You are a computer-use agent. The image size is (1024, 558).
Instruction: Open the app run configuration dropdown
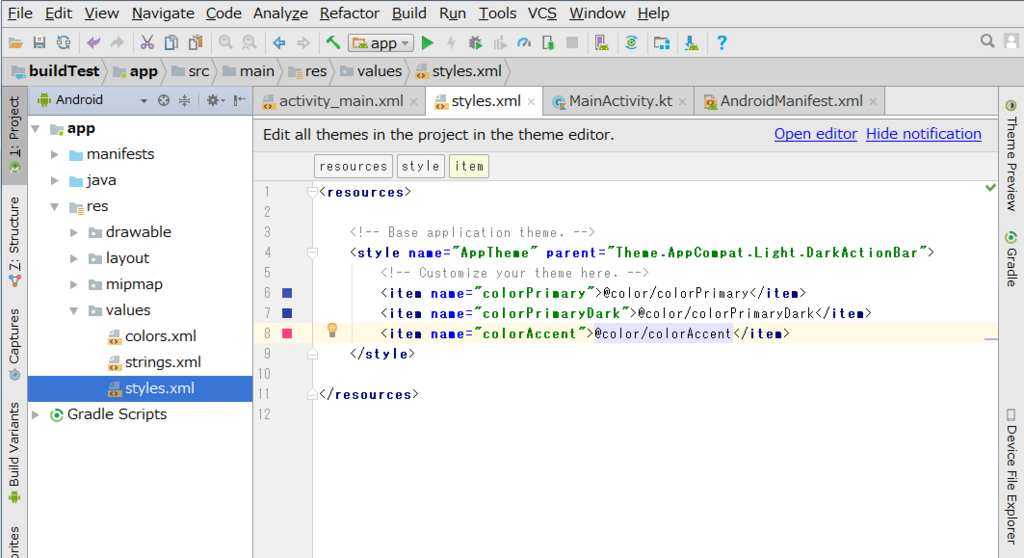(381, 43)
